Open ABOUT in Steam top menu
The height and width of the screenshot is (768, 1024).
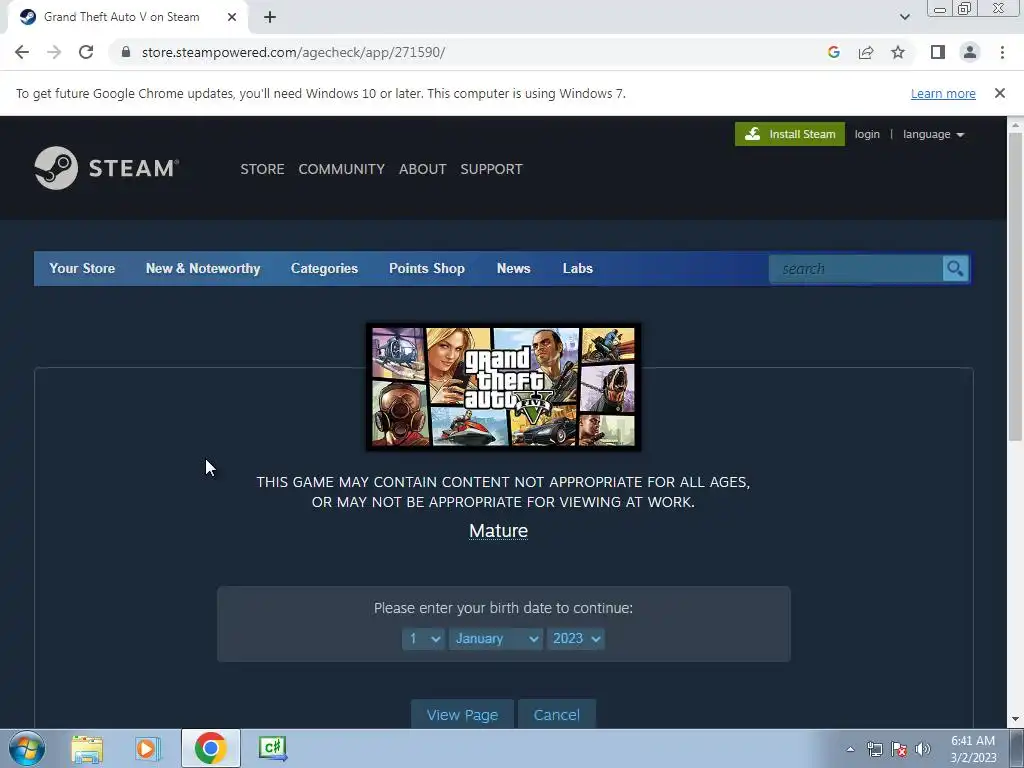coord(423,169)
